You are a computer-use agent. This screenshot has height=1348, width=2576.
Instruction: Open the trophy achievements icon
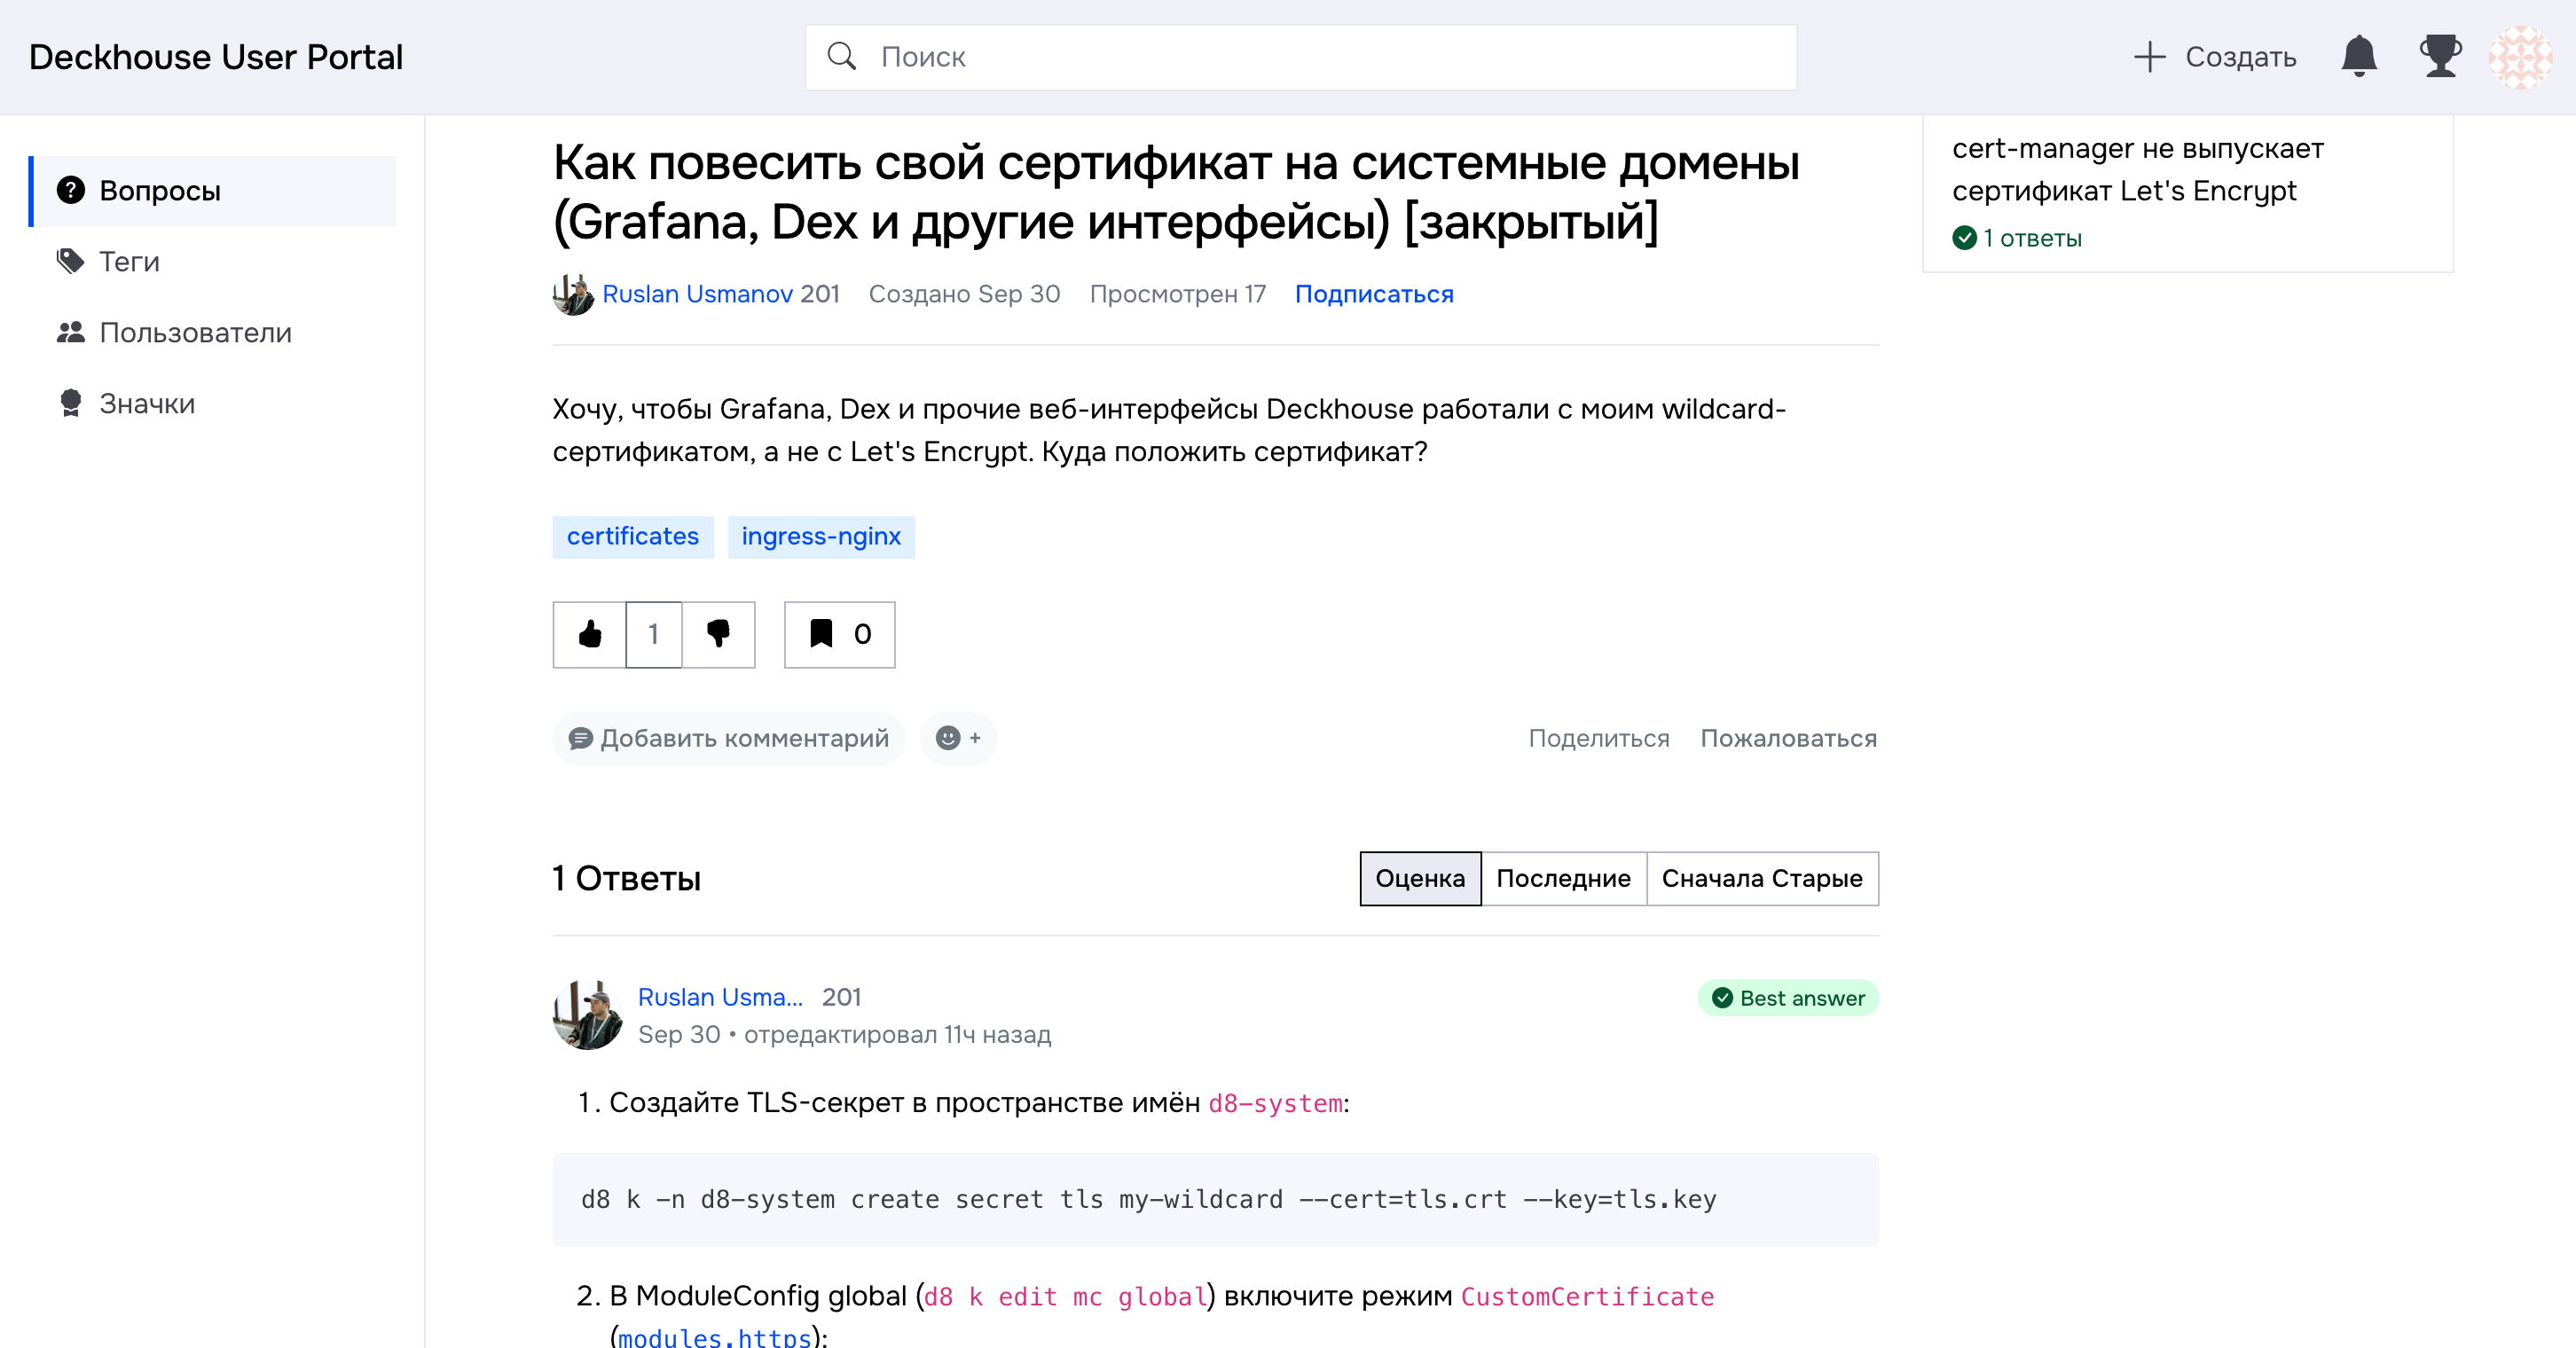(x=2440, y=56)
